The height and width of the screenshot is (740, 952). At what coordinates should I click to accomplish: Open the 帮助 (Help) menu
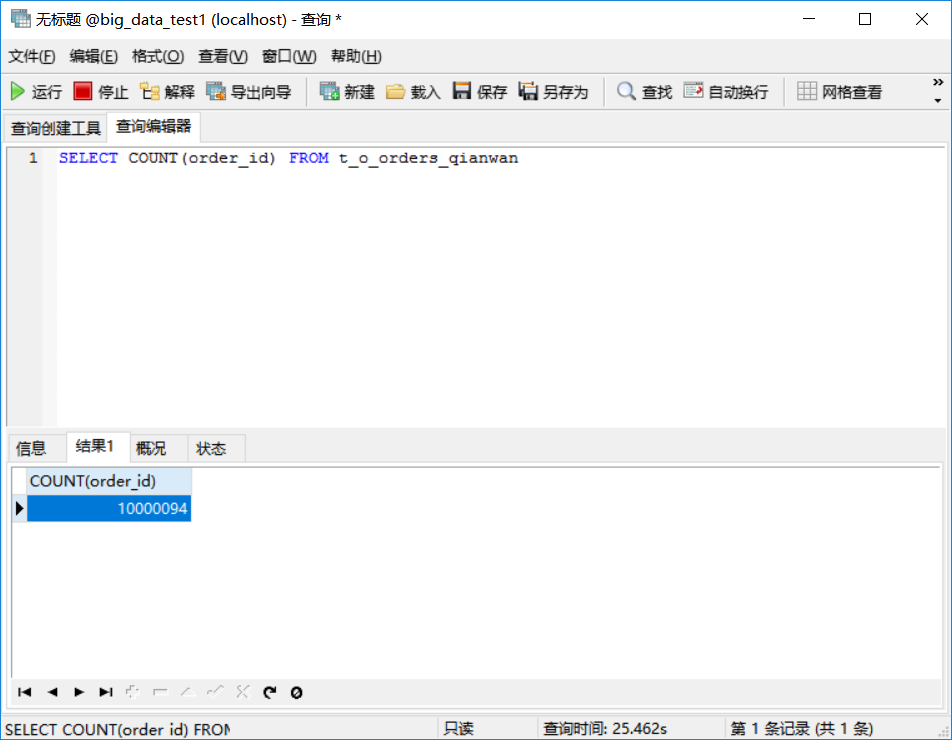tap(354, 57)
